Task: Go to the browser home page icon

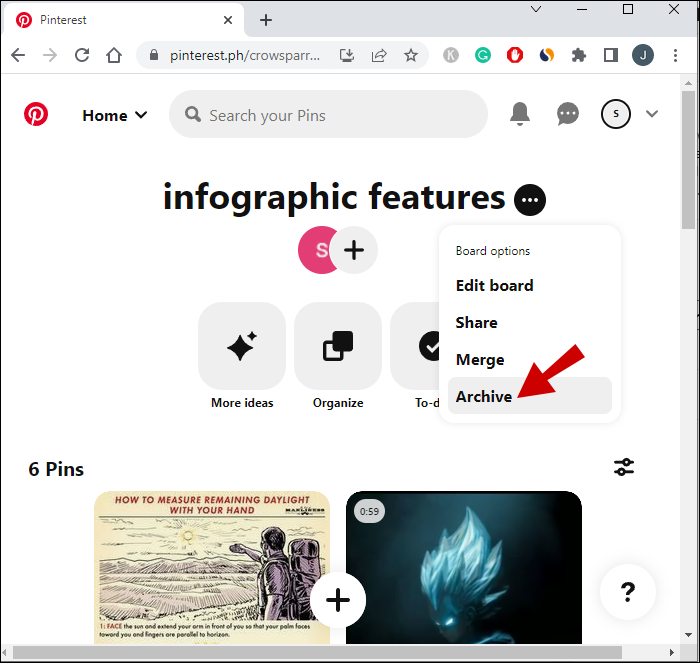Action: click(x=114, y=55)
